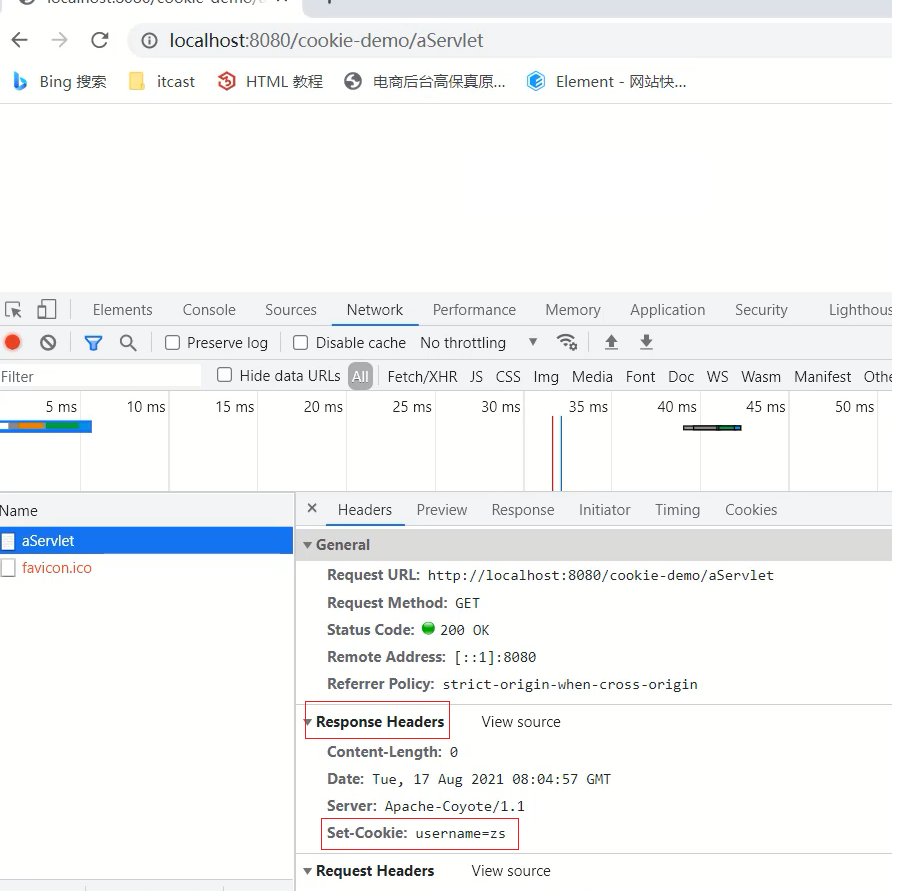Open the 电商后台高保真原 bookmark

click(x=424, y=81)
